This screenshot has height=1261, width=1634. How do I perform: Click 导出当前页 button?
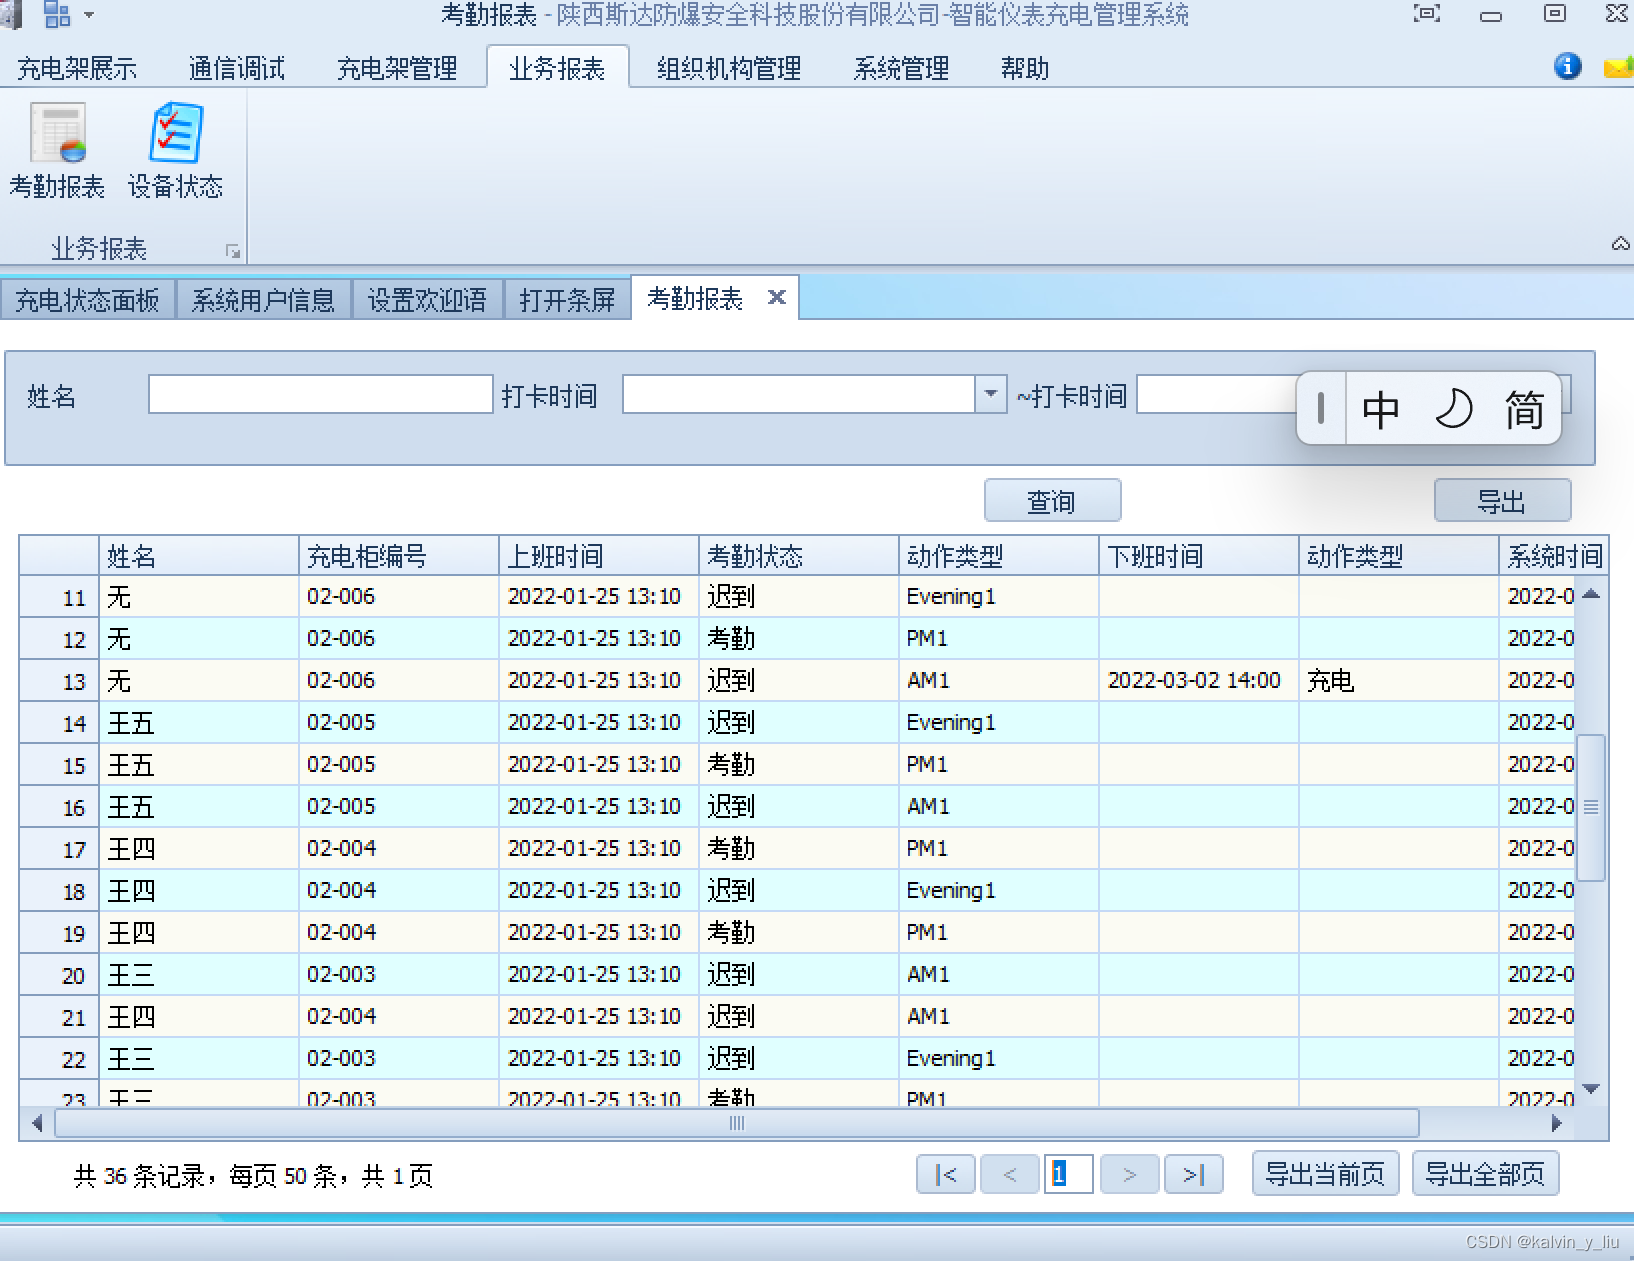(1325, 1174)
